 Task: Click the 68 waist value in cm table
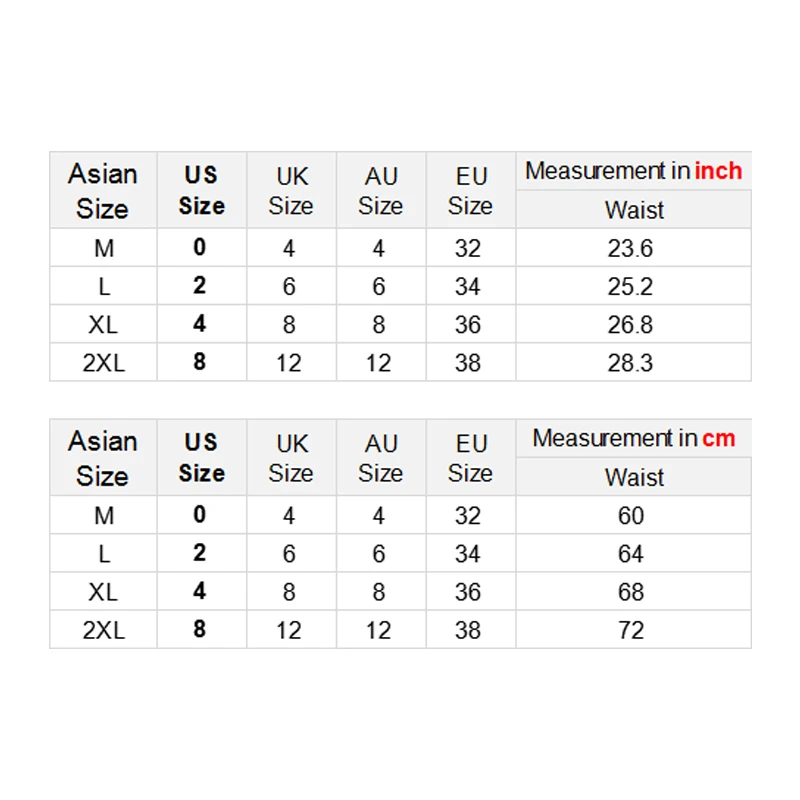631,592
